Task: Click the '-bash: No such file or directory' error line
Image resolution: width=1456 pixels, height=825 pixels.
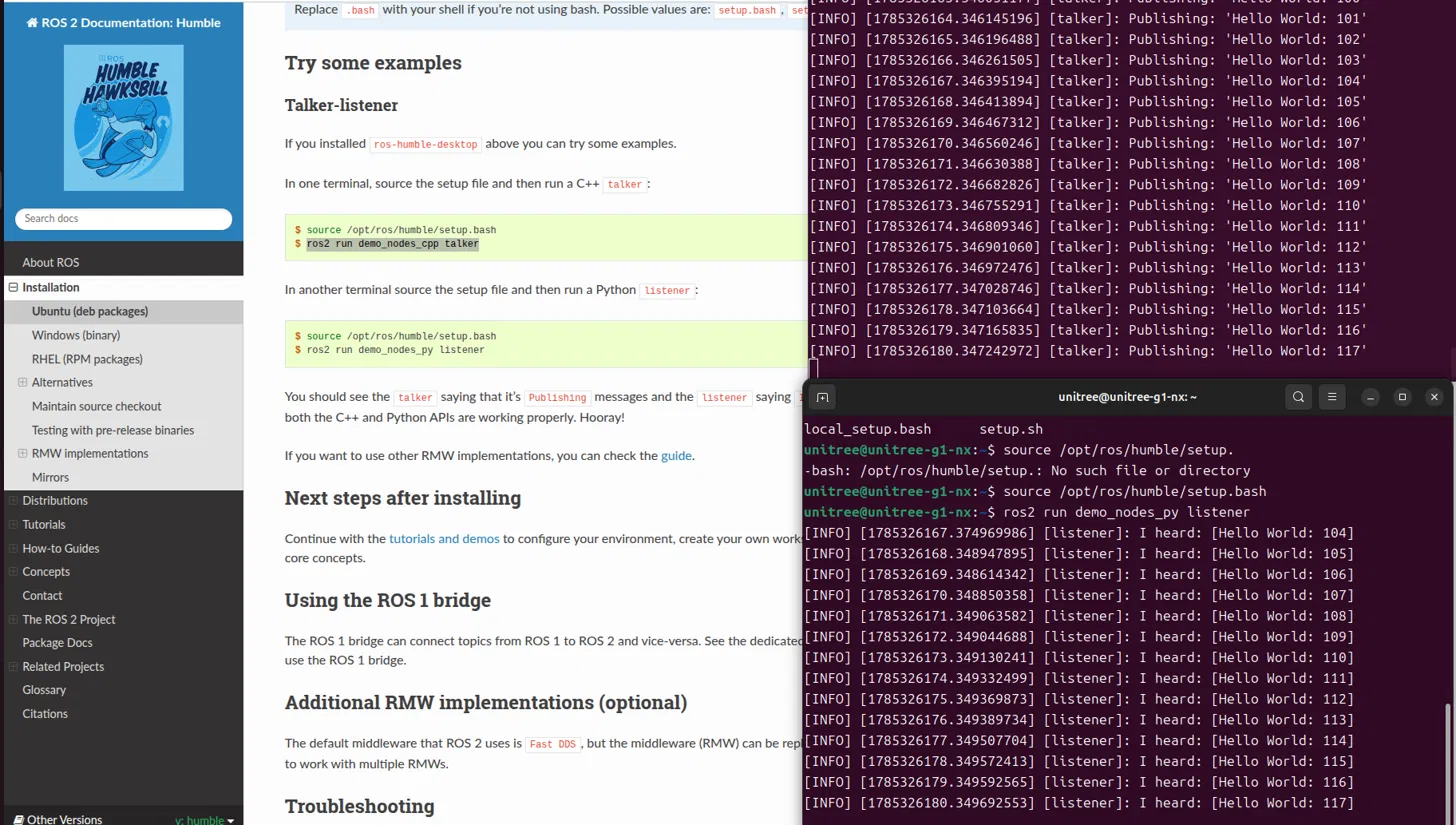Action: tap(1027, 471)
